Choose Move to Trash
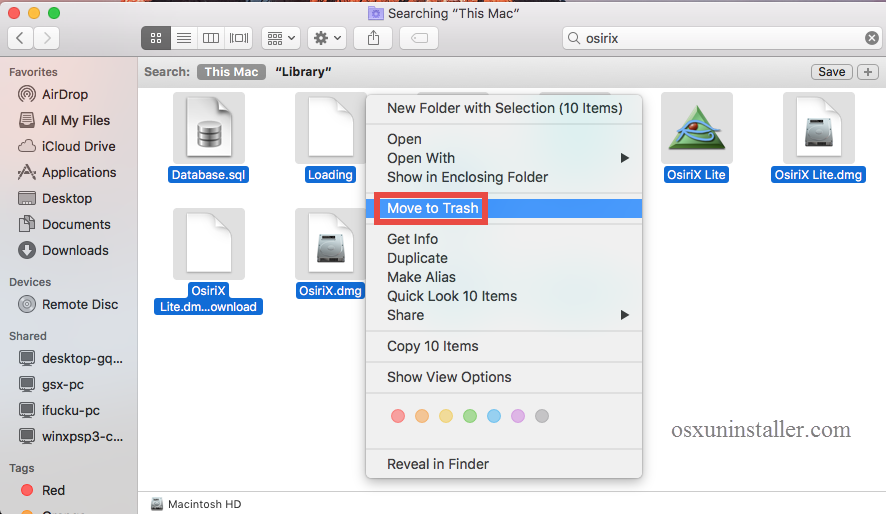This screenshot has width=886, height=514. click(x=504, y=208)
